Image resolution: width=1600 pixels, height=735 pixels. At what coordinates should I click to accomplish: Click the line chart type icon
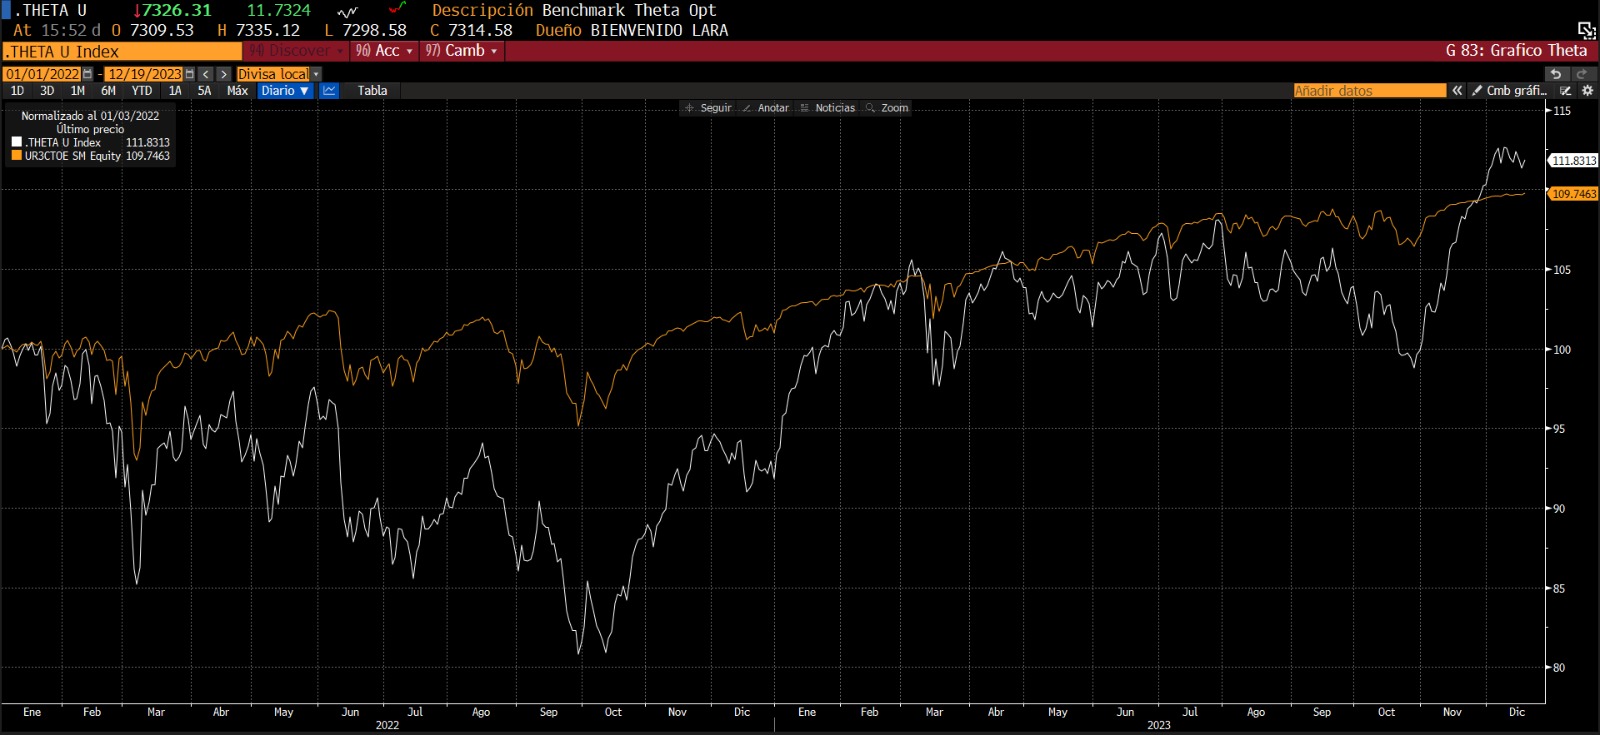coord(329,91)
